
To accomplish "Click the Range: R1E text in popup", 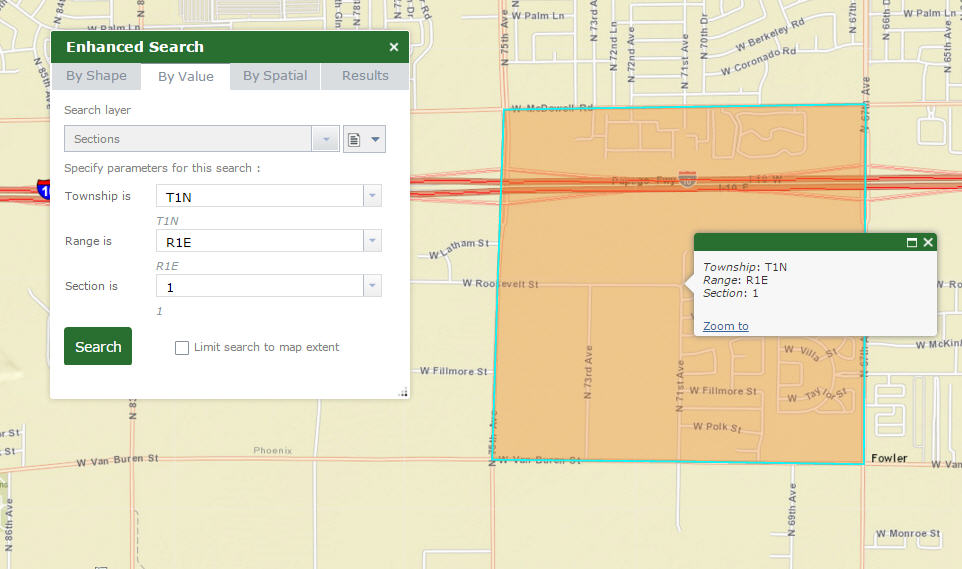I will pos(735,280).
